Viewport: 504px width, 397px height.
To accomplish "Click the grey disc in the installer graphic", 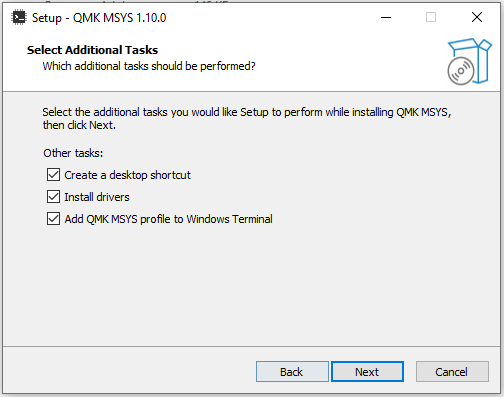I will 461,71.
